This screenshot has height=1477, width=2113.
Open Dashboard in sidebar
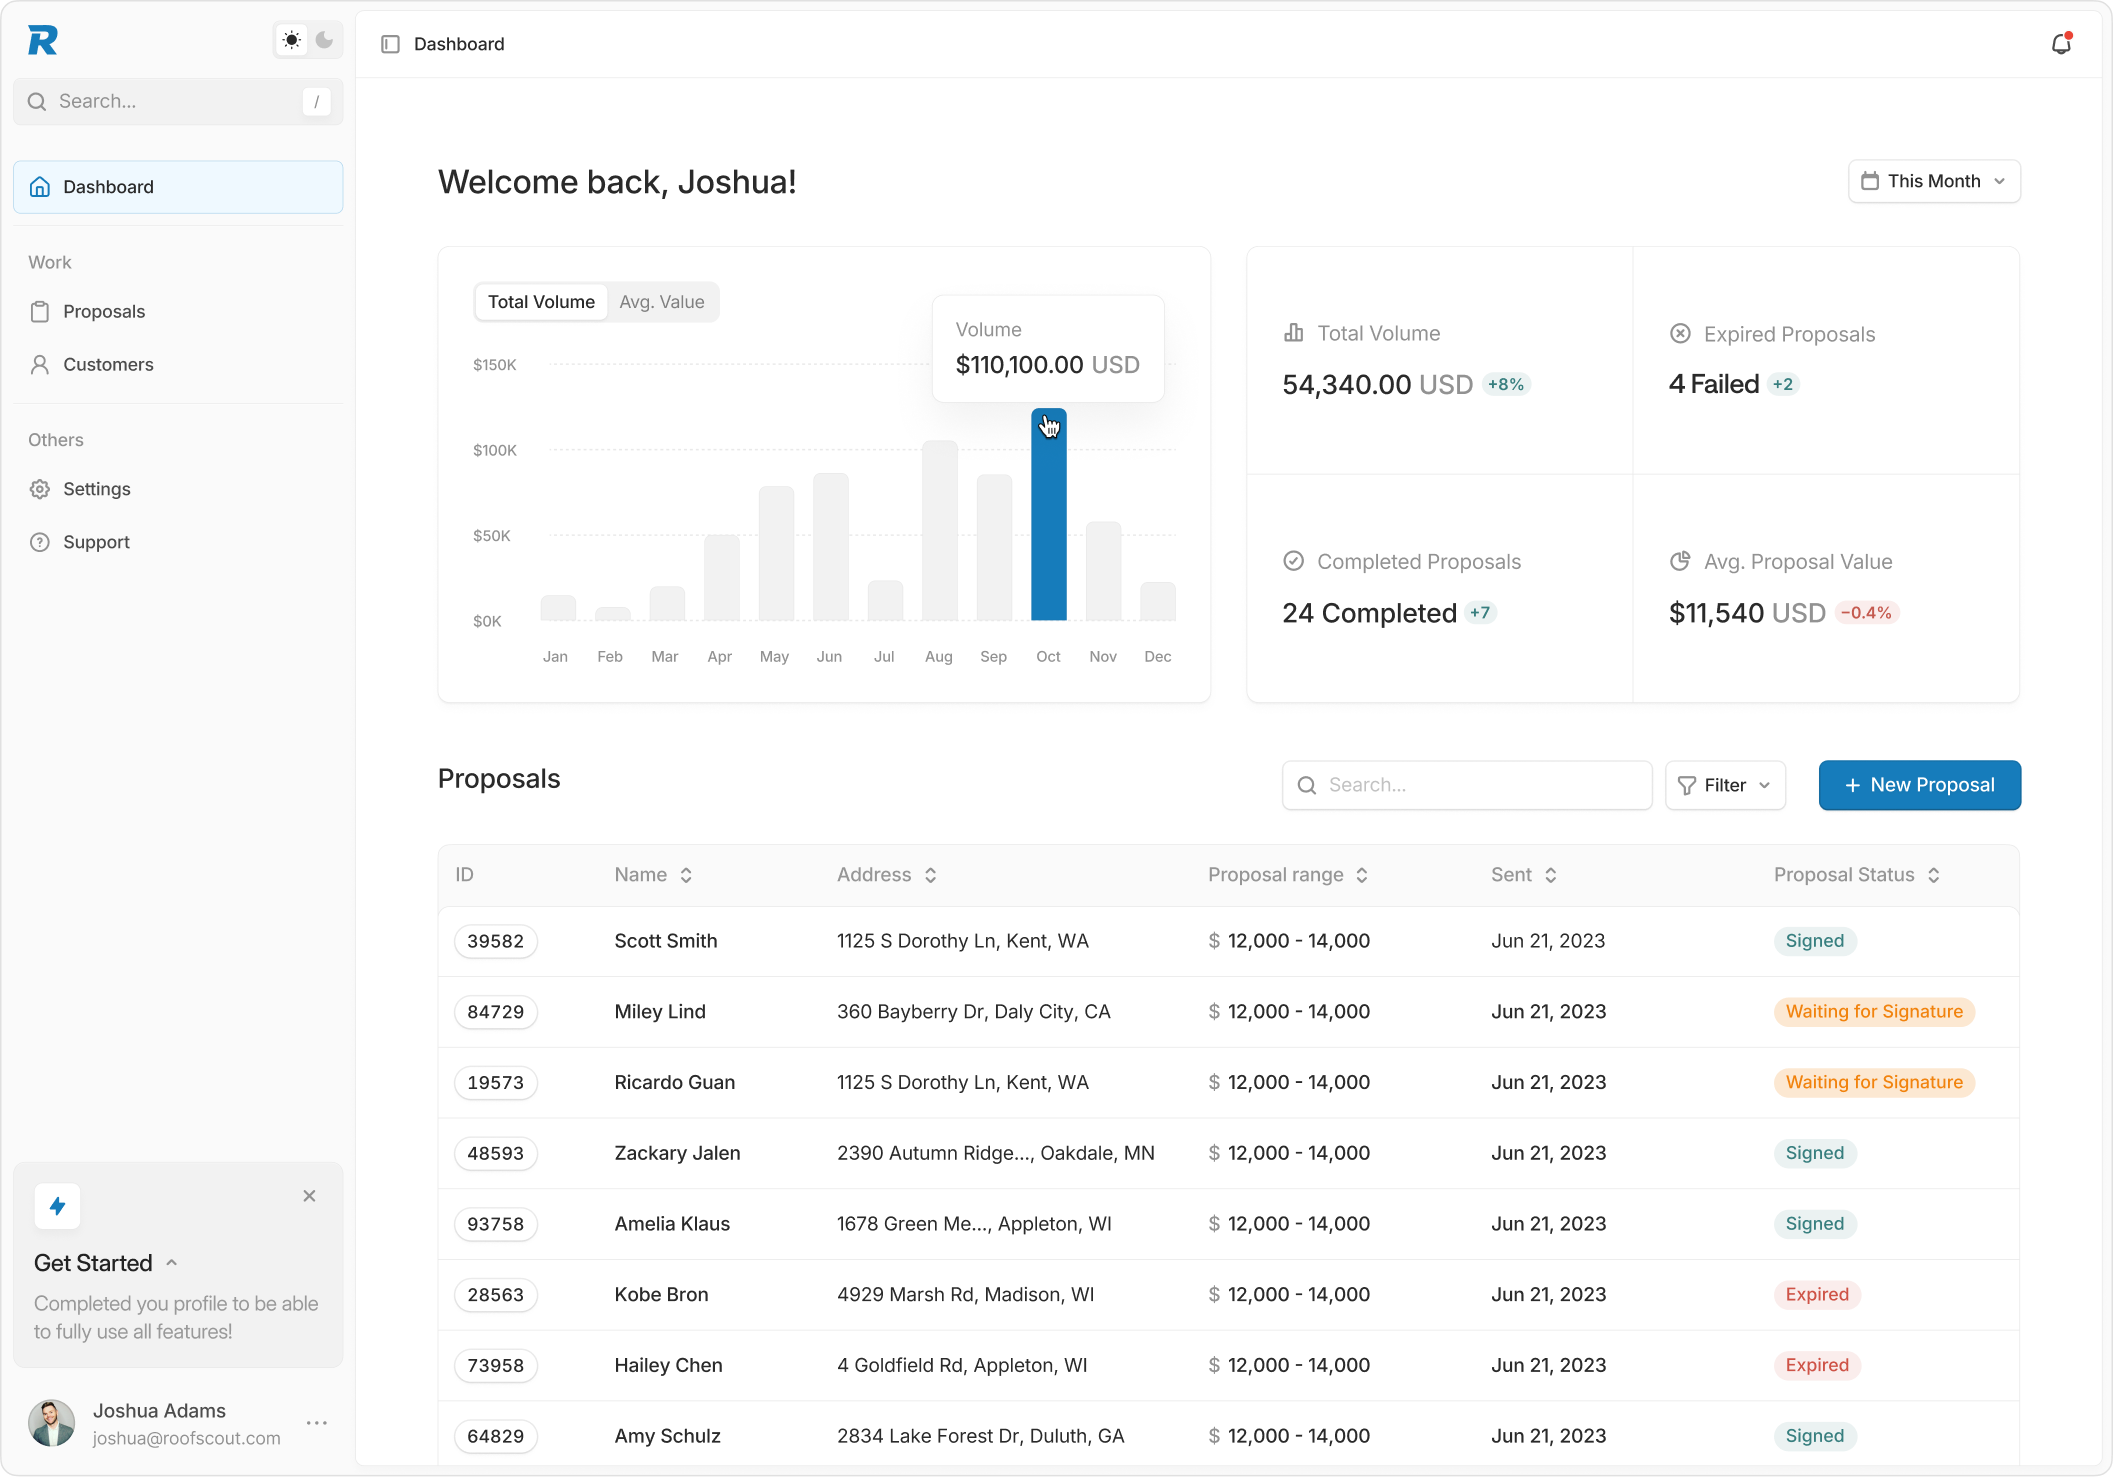[178, 187]
